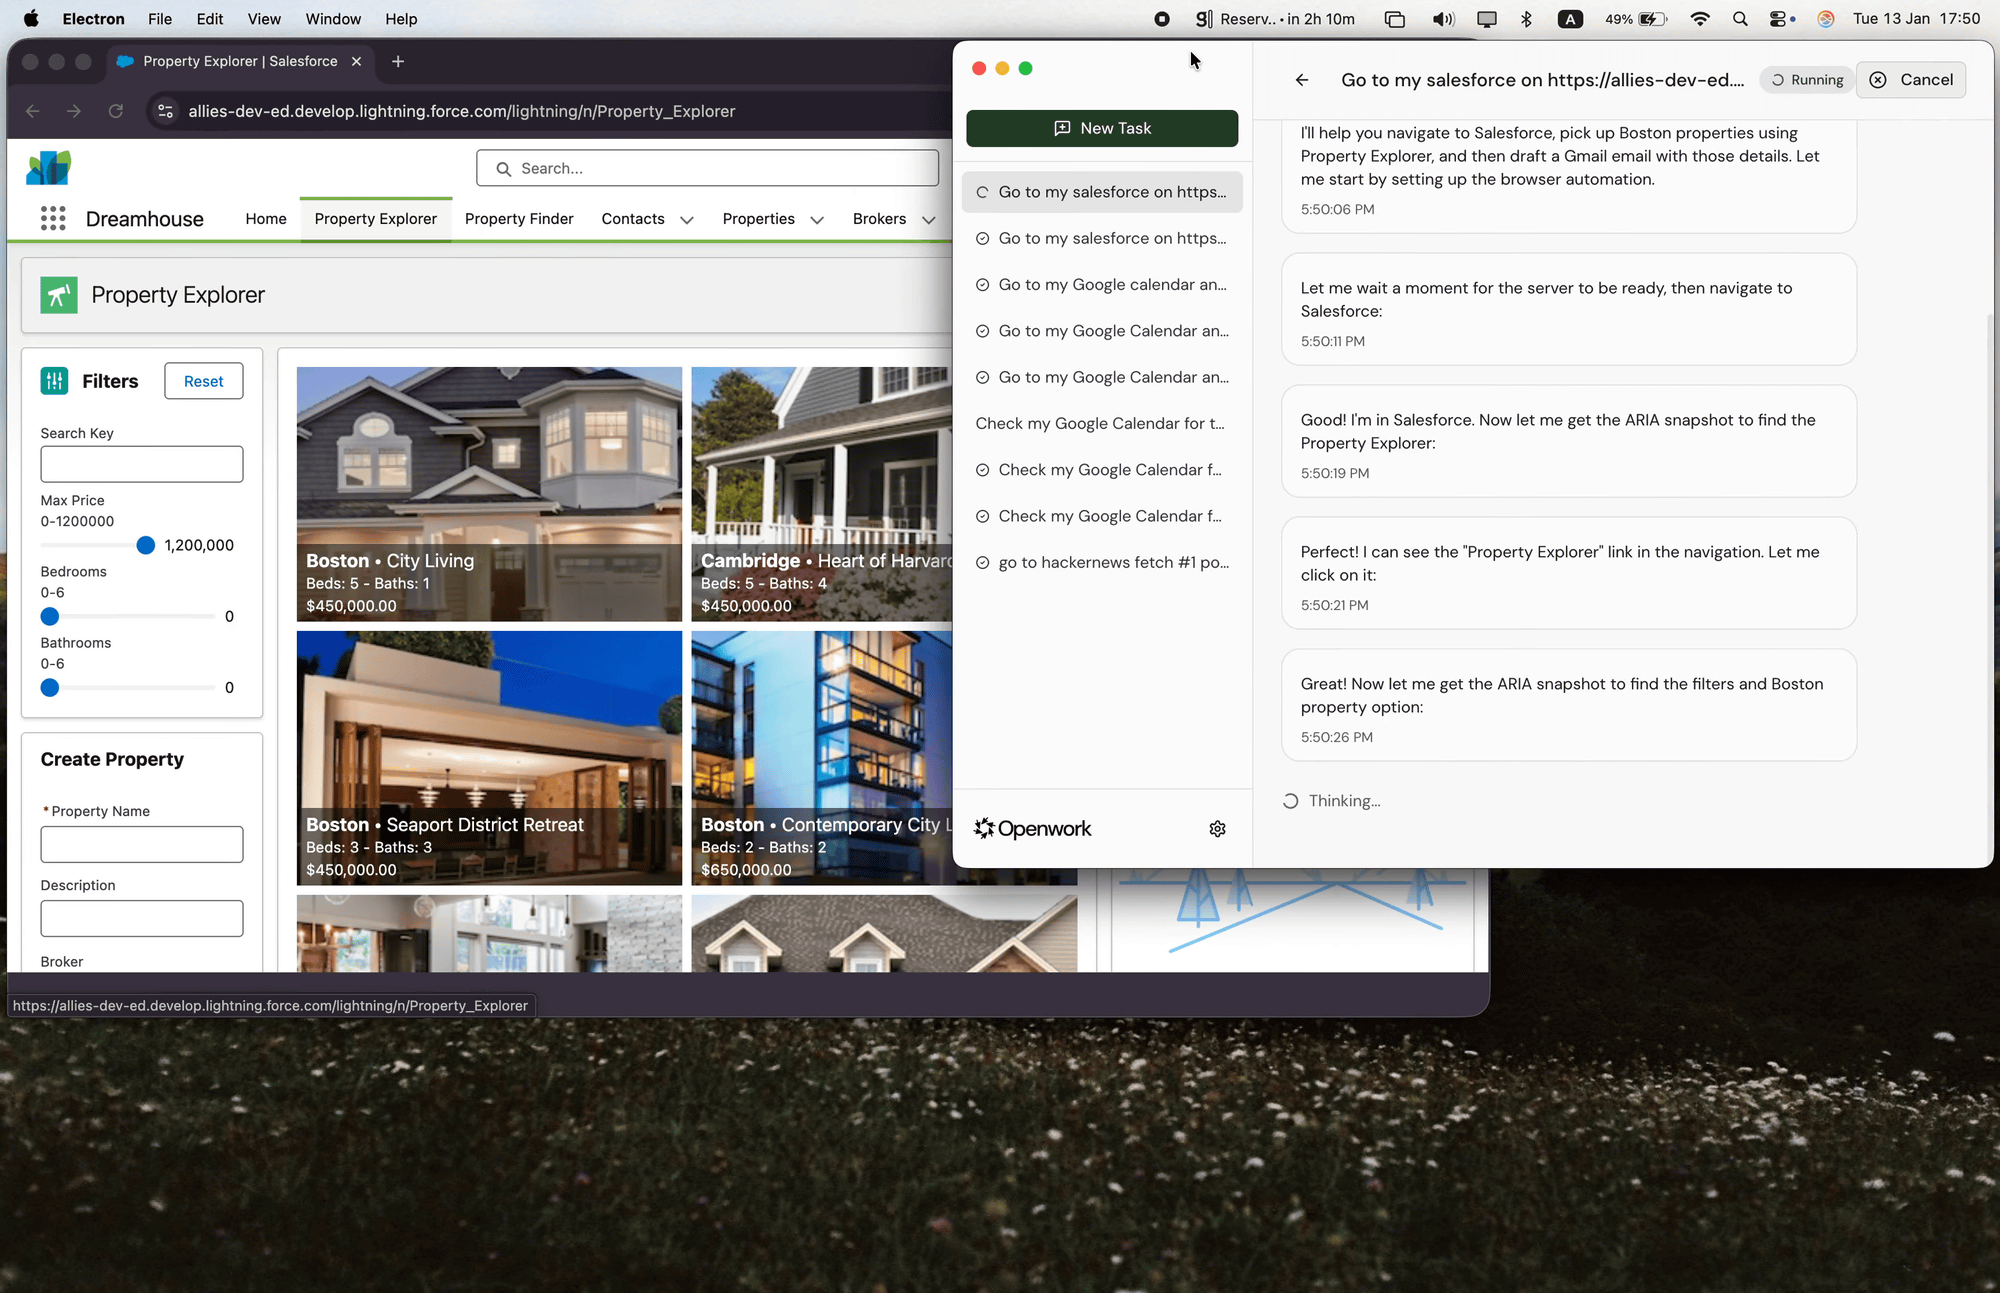Expand the Brokers dropdown chevron
Image resolution: width=2000 pixels, height=1293 pixels.
[x=928, y=220]
